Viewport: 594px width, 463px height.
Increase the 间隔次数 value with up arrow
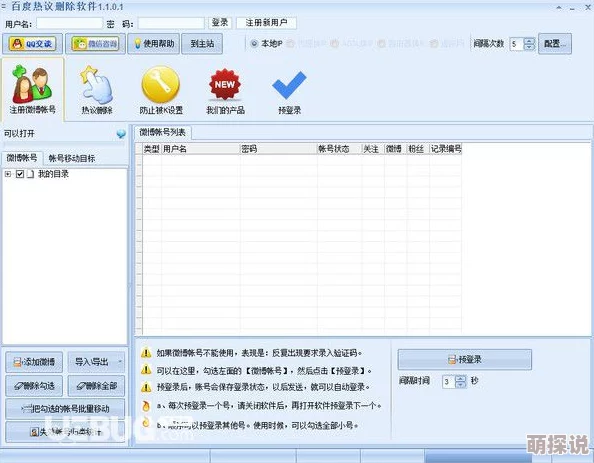pos(529,41)
